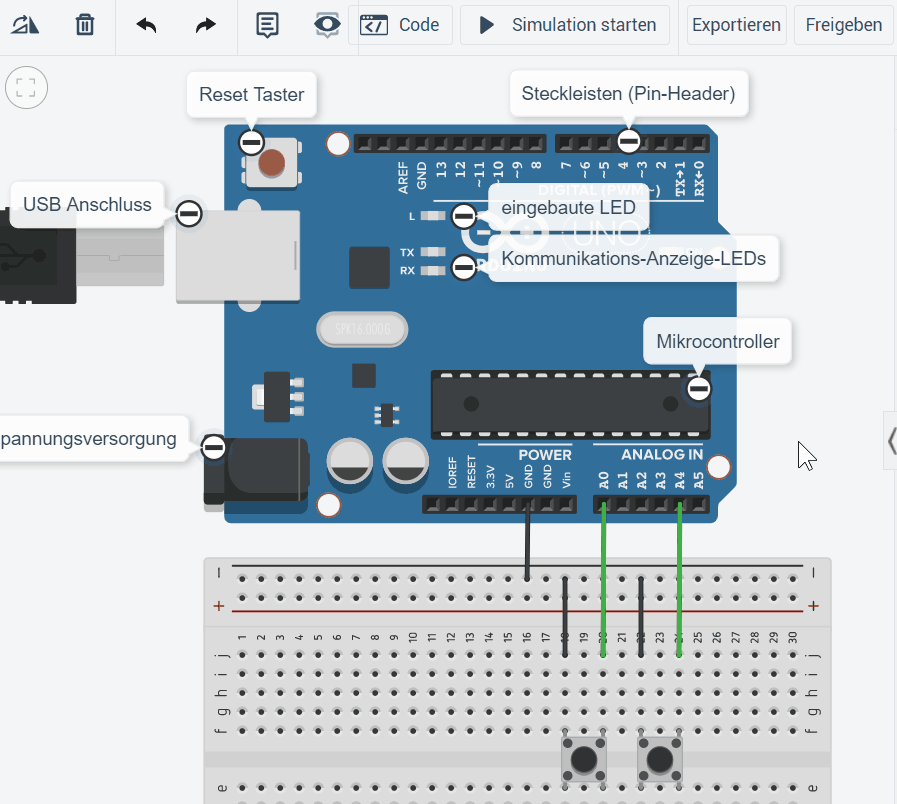The width and height of the screenshot is (897, 804).
Task: Click the trash icon to delete selection
Action: point(84,25)
